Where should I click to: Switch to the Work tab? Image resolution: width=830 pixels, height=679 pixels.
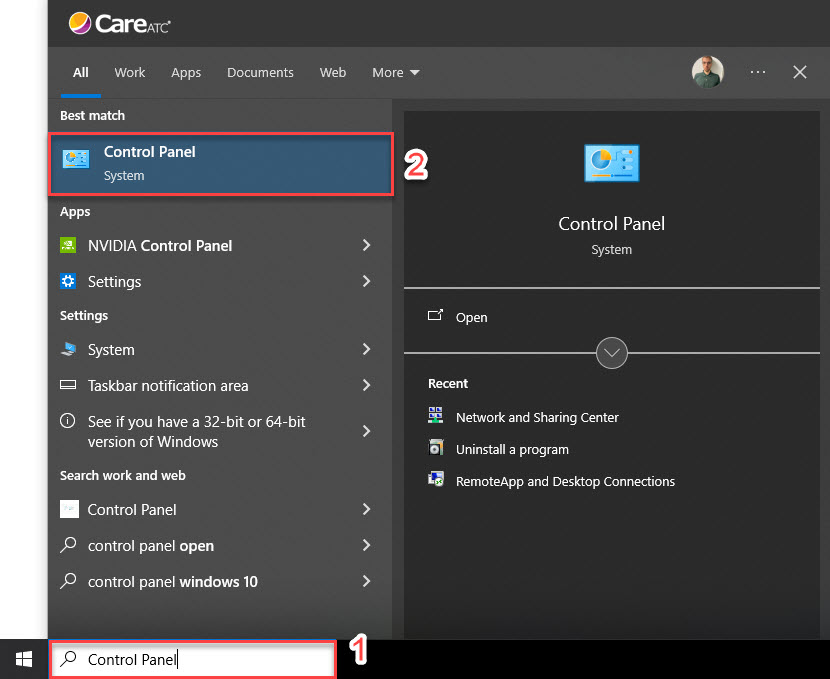(130, 73)
